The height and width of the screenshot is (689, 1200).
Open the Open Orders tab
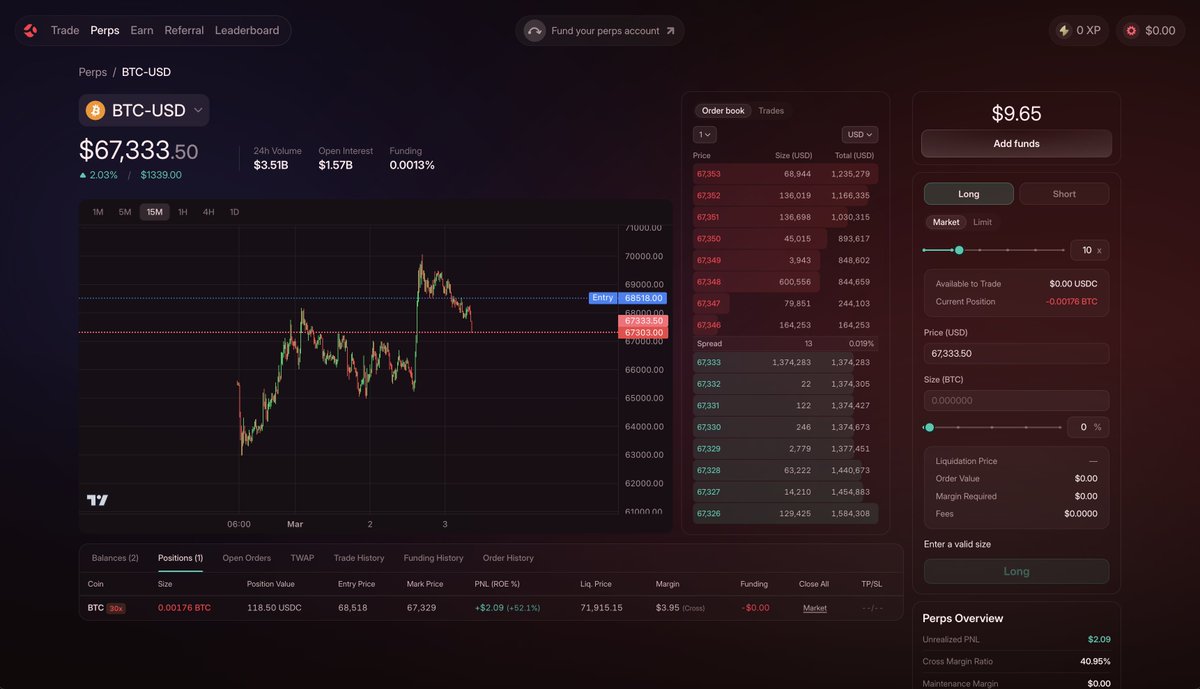point(247,558)
